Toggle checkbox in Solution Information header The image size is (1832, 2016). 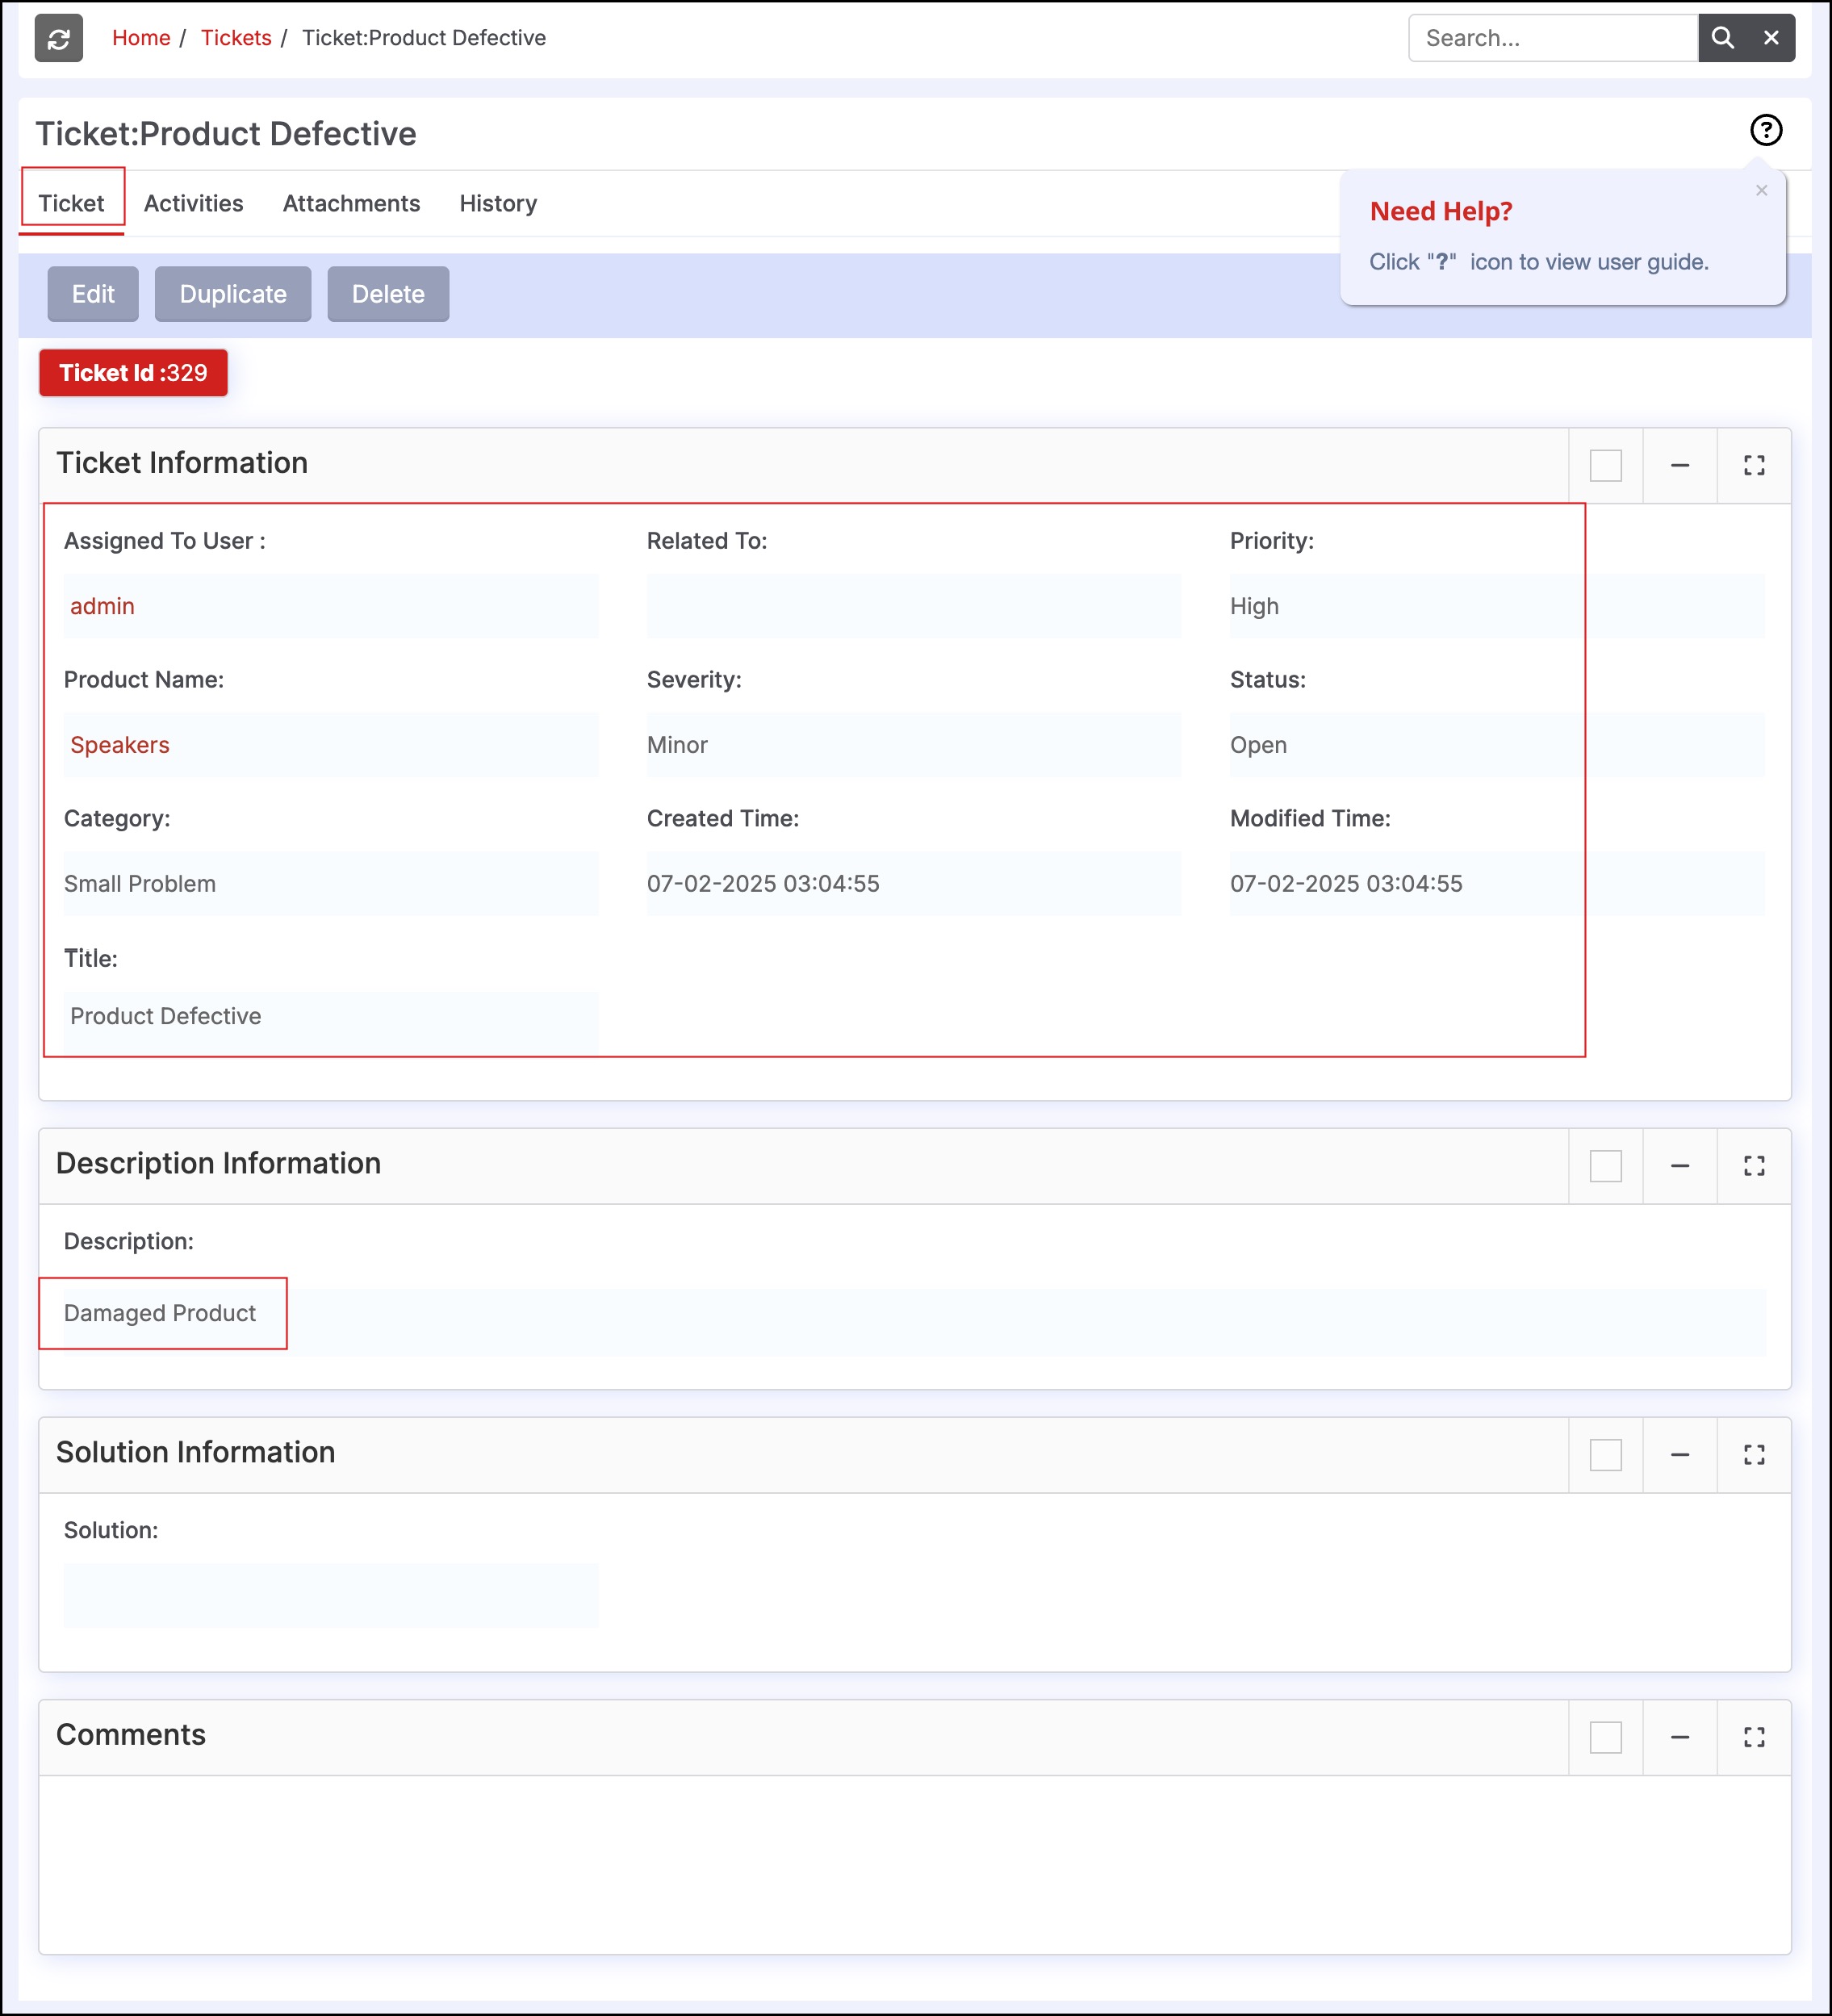click(1606, 1455)
